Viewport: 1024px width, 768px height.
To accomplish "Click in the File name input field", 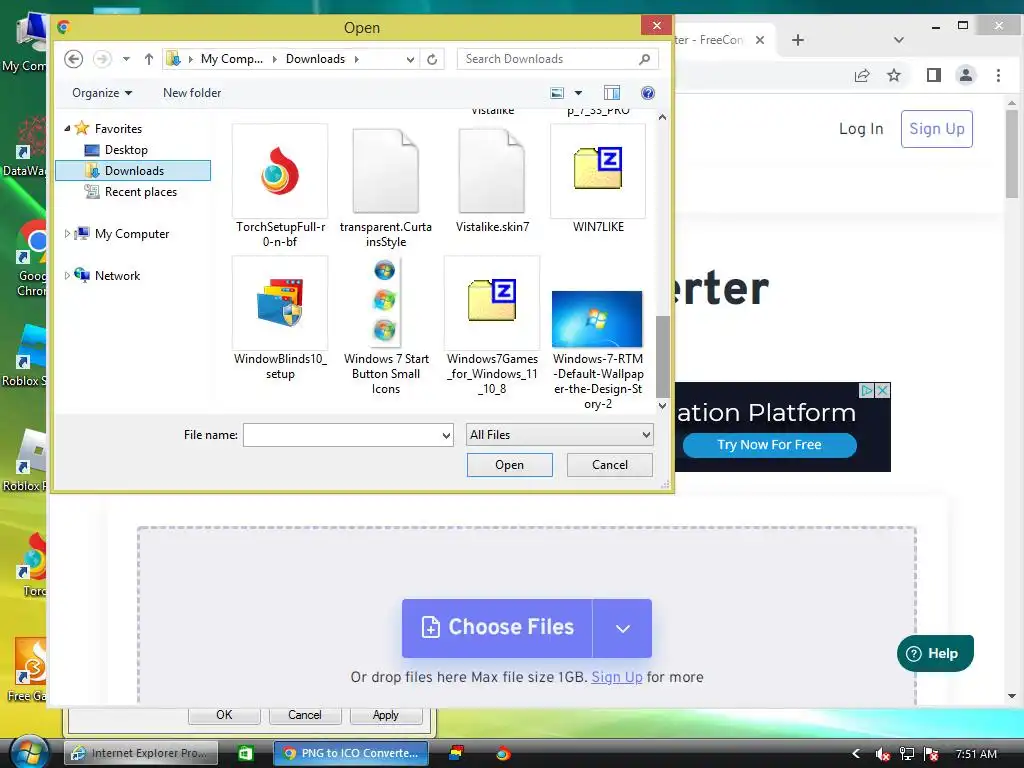I will point(342,435).
